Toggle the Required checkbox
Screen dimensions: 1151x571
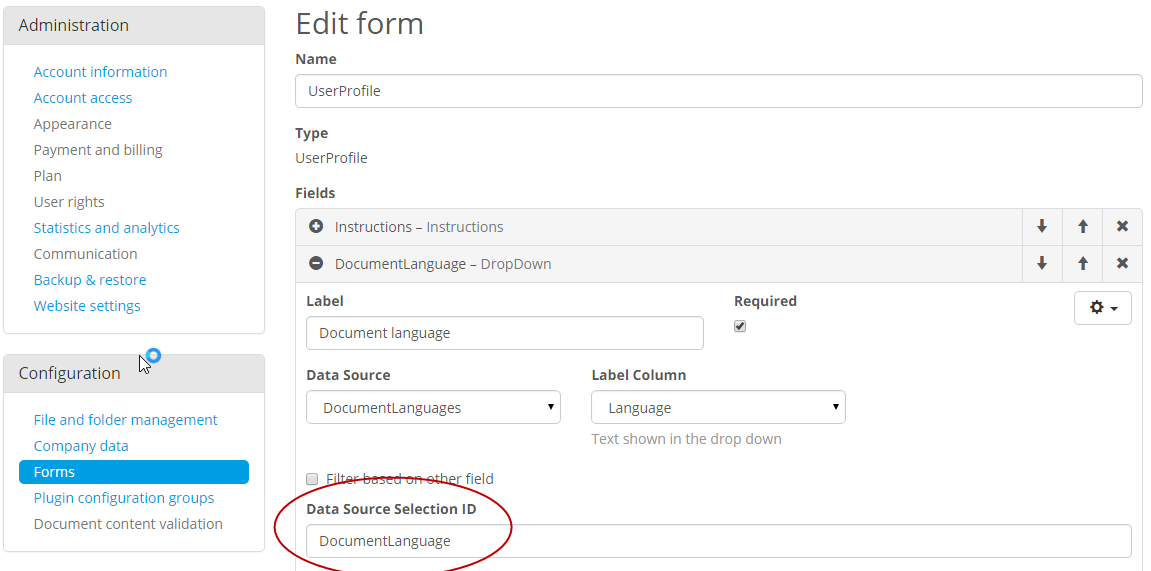pos(740,327)
